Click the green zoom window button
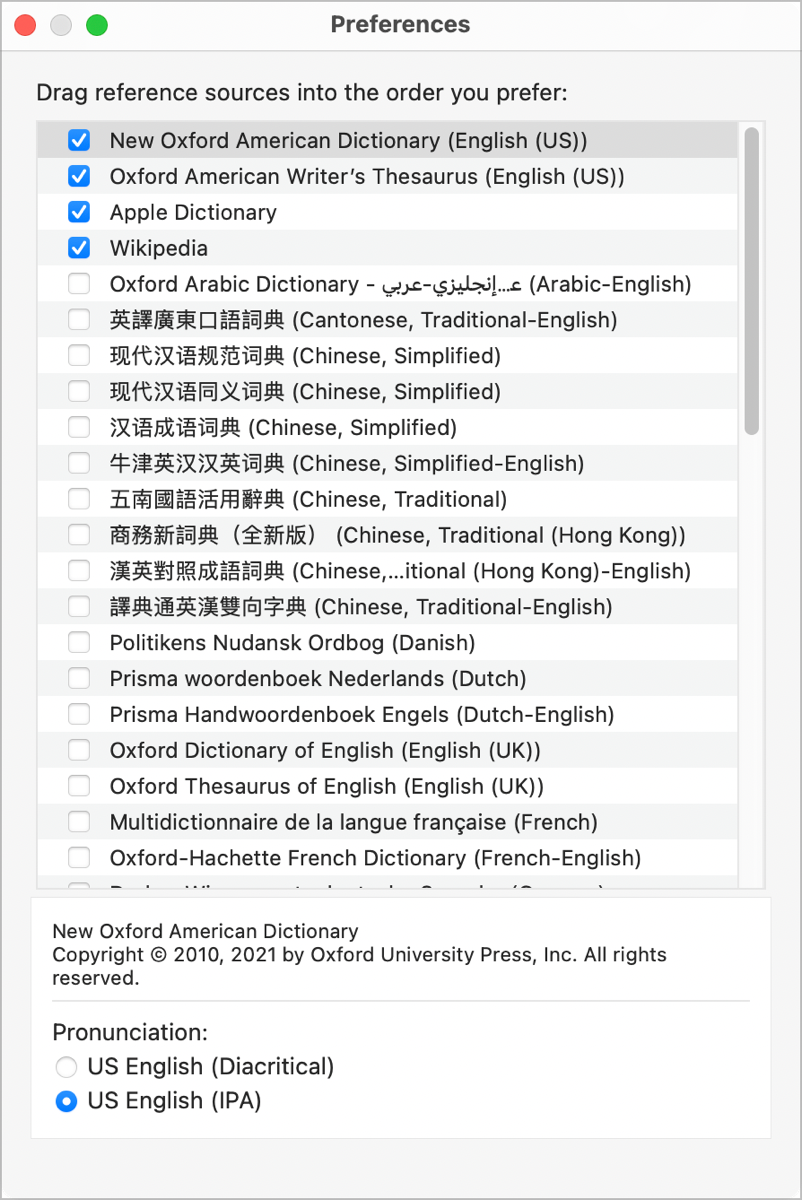Image resolution: width=802 pixels, height=1200 pixels. coord(97,25)
